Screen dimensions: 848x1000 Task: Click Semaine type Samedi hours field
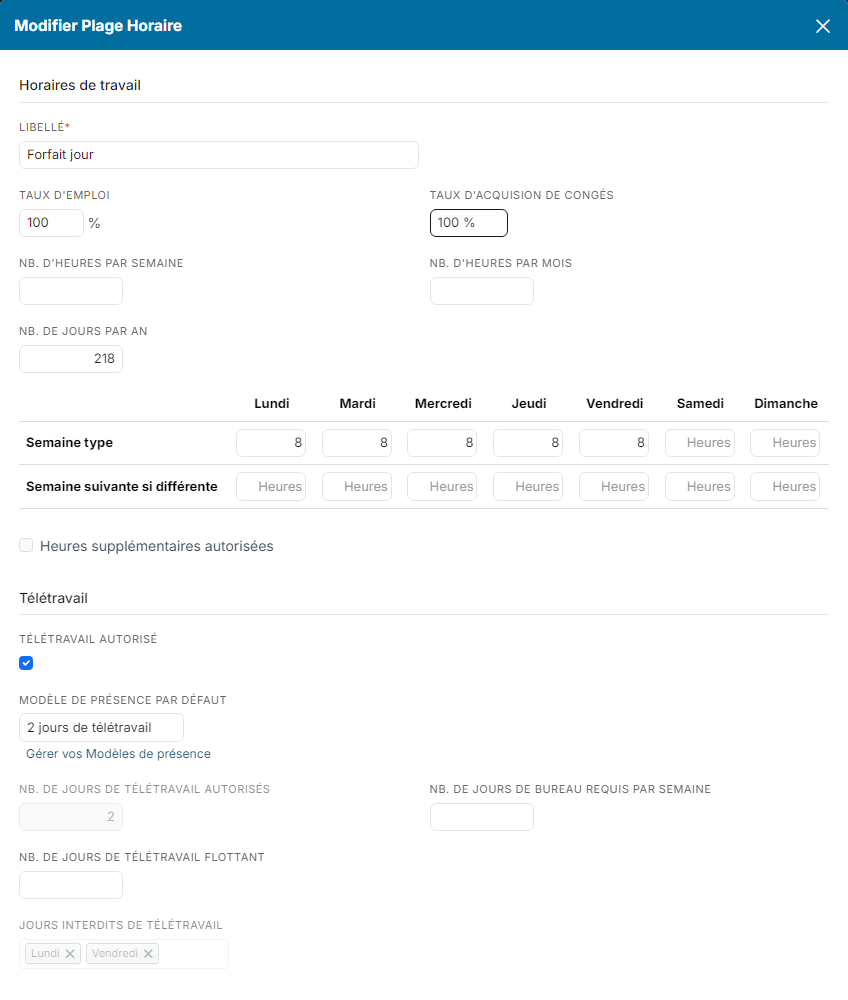tap(699, 443)
